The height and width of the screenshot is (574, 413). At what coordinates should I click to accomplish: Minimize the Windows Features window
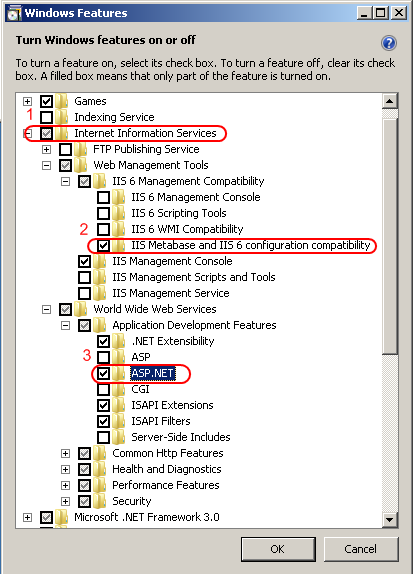coord(363,13)
